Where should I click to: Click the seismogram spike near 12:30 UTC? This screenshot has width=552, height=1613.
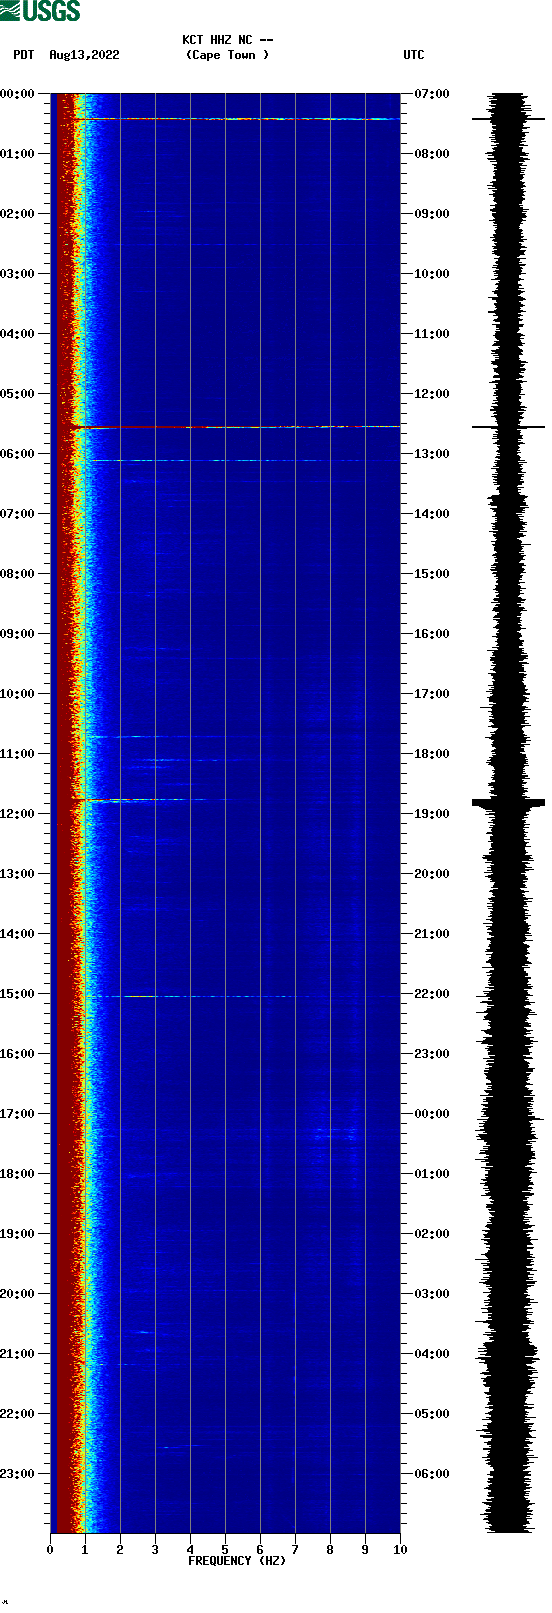click(508, 427)
